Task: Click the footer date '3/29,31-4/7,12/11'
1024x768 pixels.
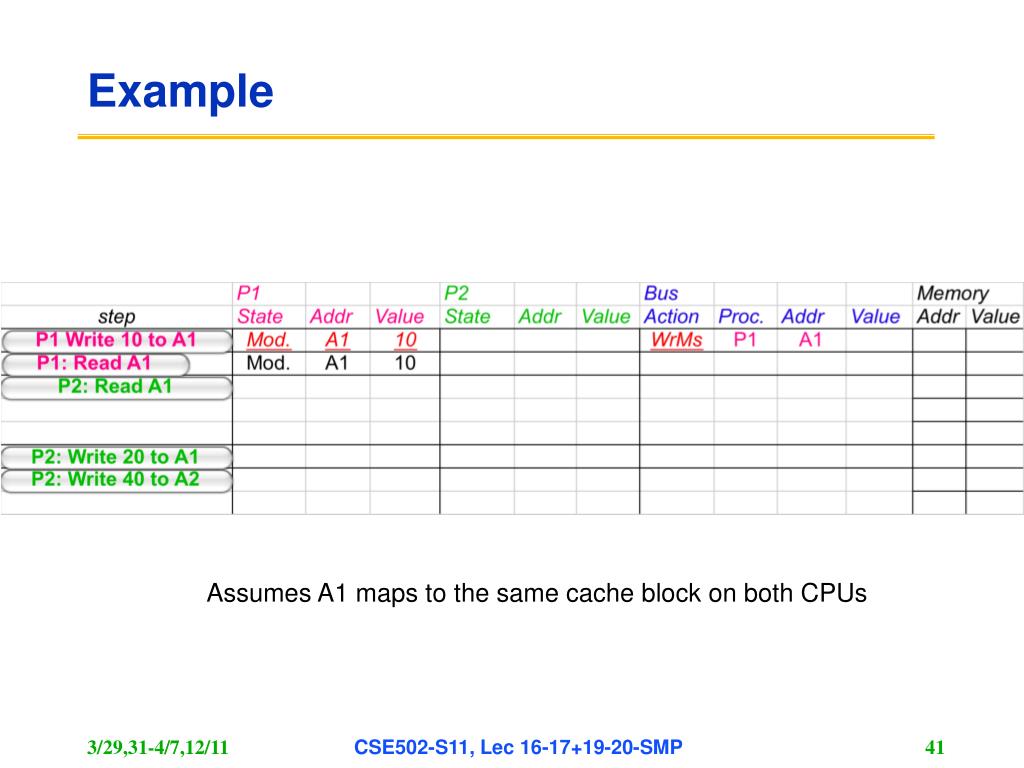Action: [158, 748]
